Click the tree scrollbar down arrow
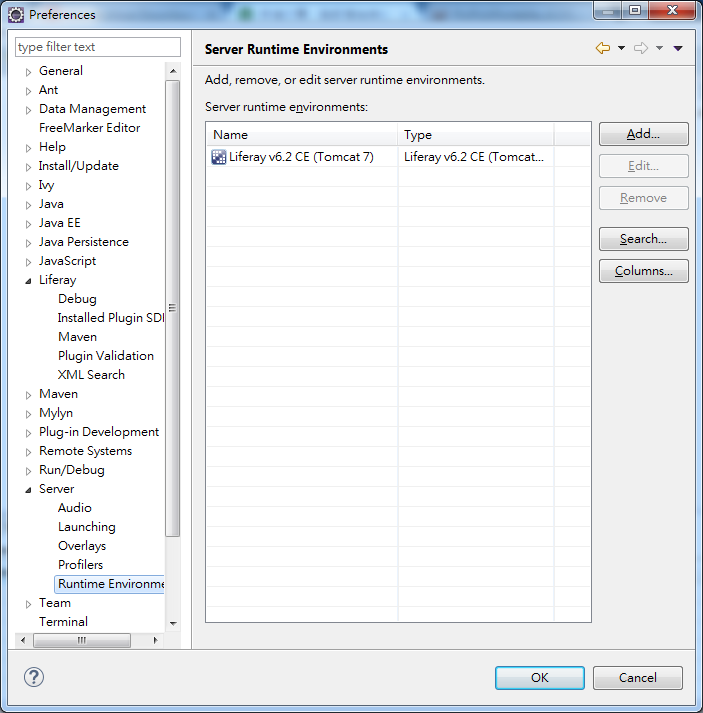The height and width of the screenshot is (713, 703). click(173, 623)
